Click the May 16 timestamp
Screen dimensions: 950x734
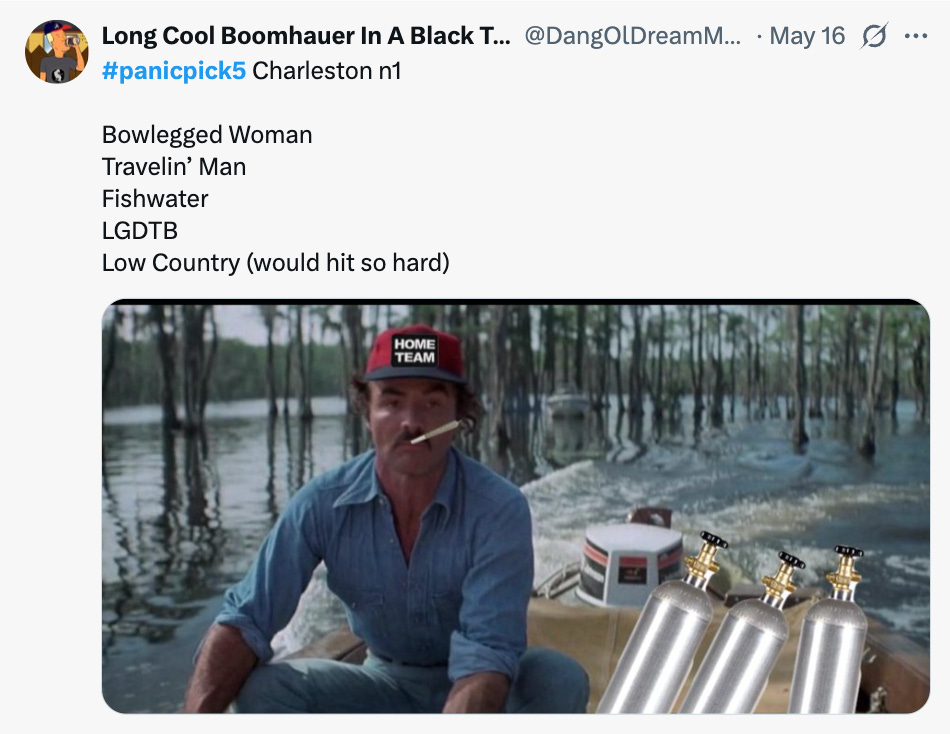[x=807, y=36]
